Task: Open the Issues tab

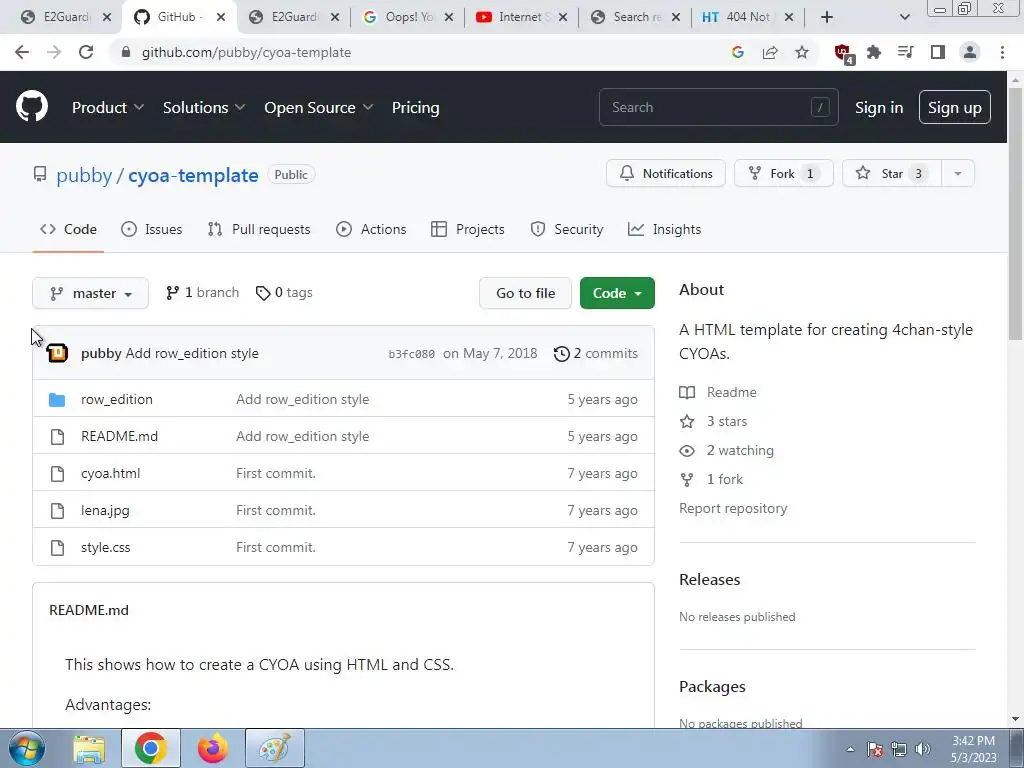Action: (x=152, y=229)
